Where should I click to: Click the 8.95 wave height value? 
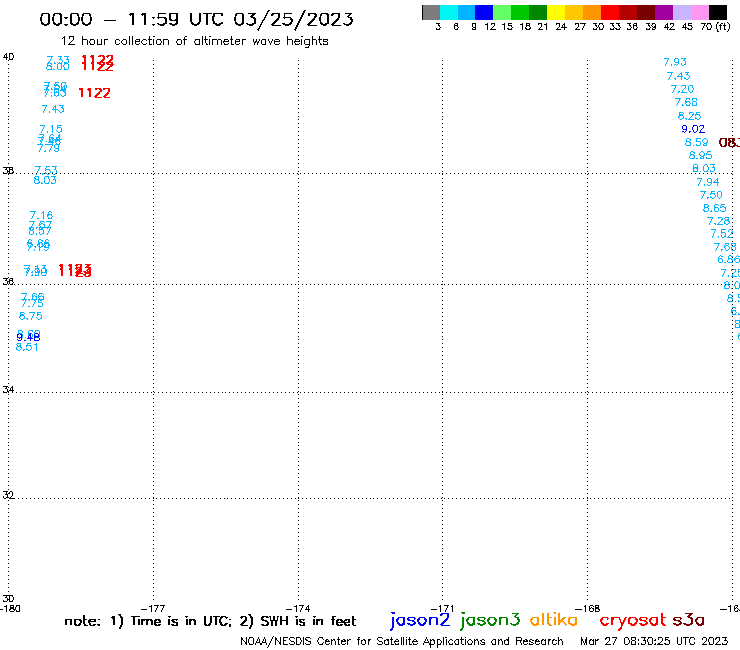click(x=700, y=155)
